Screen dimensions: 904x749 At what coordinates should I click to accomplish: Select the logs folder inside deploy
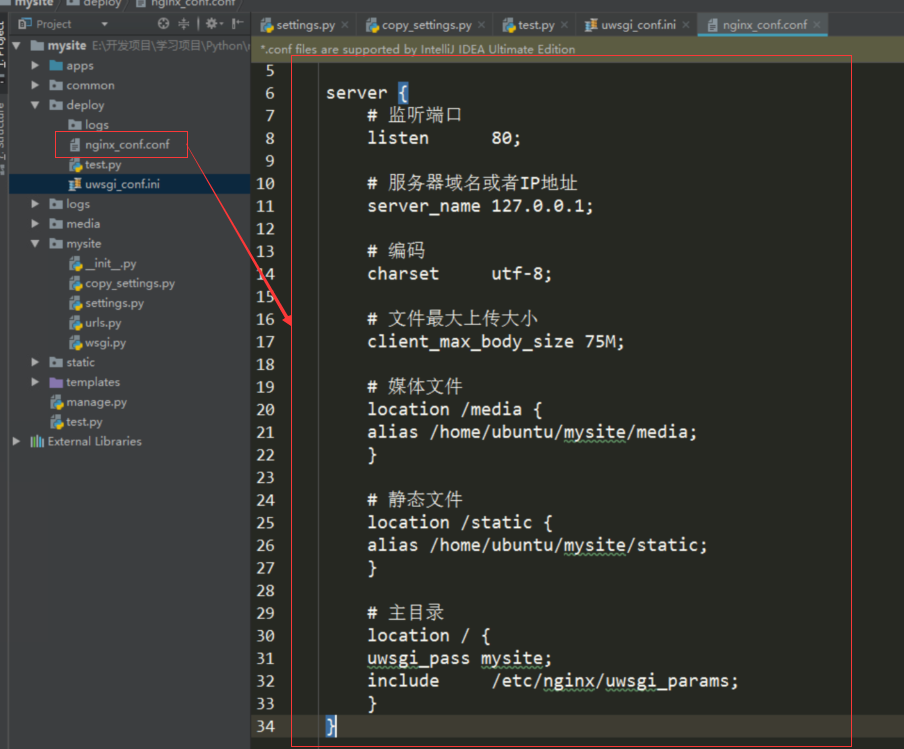(x=97, y=125)
